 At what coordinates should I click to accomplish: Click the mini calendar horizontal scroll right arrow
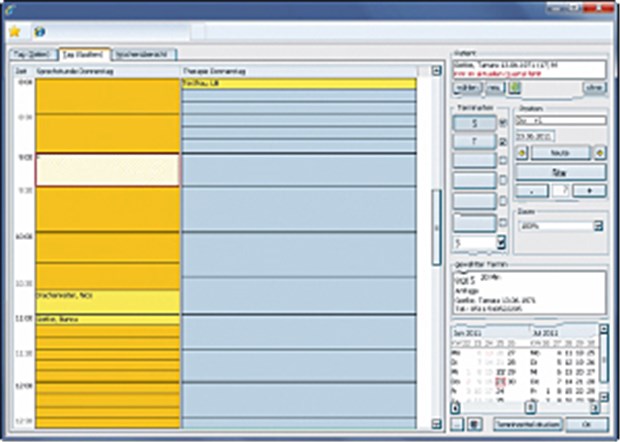595,408
